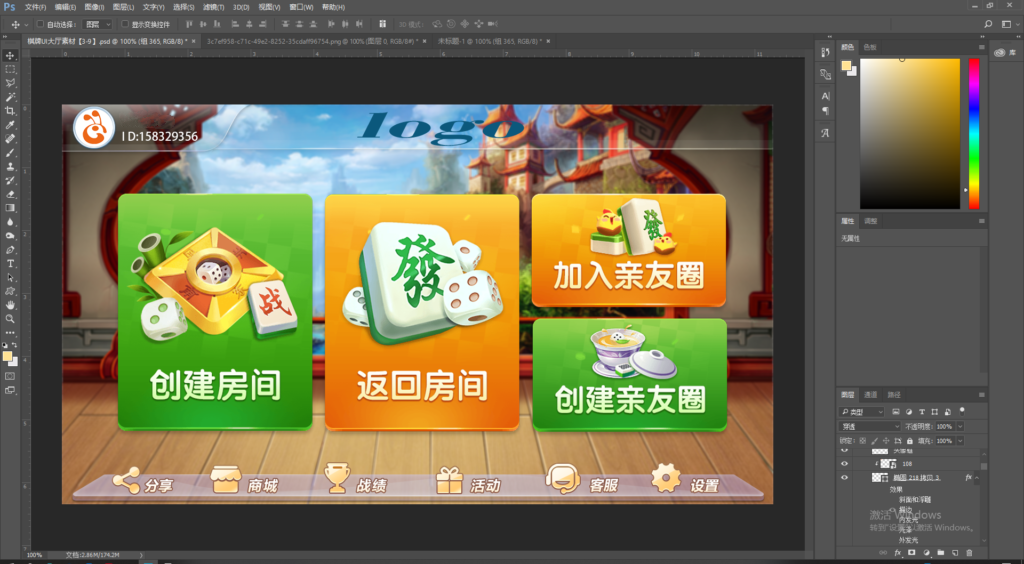
Task: Click the delete layer trash icon
Action: pyautogui.click(x=970, y=552)
